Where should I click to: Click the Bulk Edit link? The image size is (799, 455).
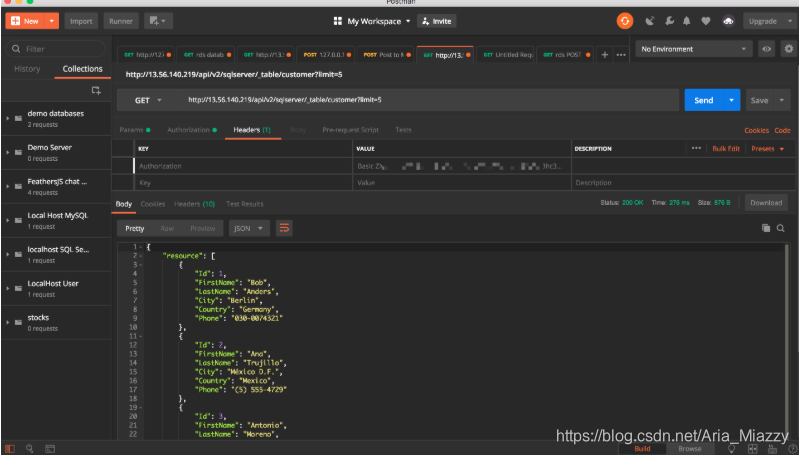[726, 148]
